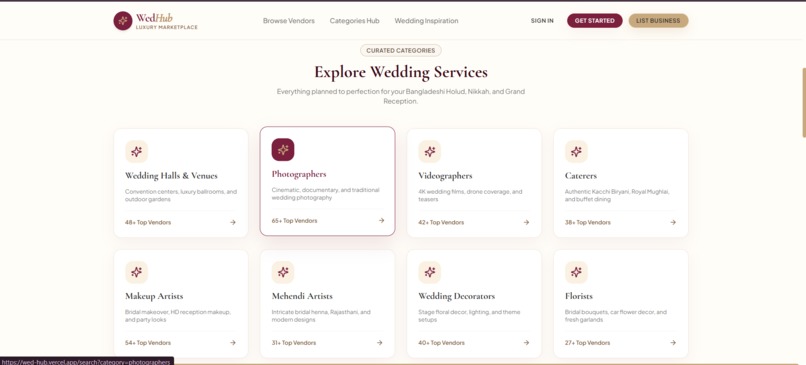Click the '48+ Top Vendors' text
This screenshot has height=365, width=806.
click(148, 223)
